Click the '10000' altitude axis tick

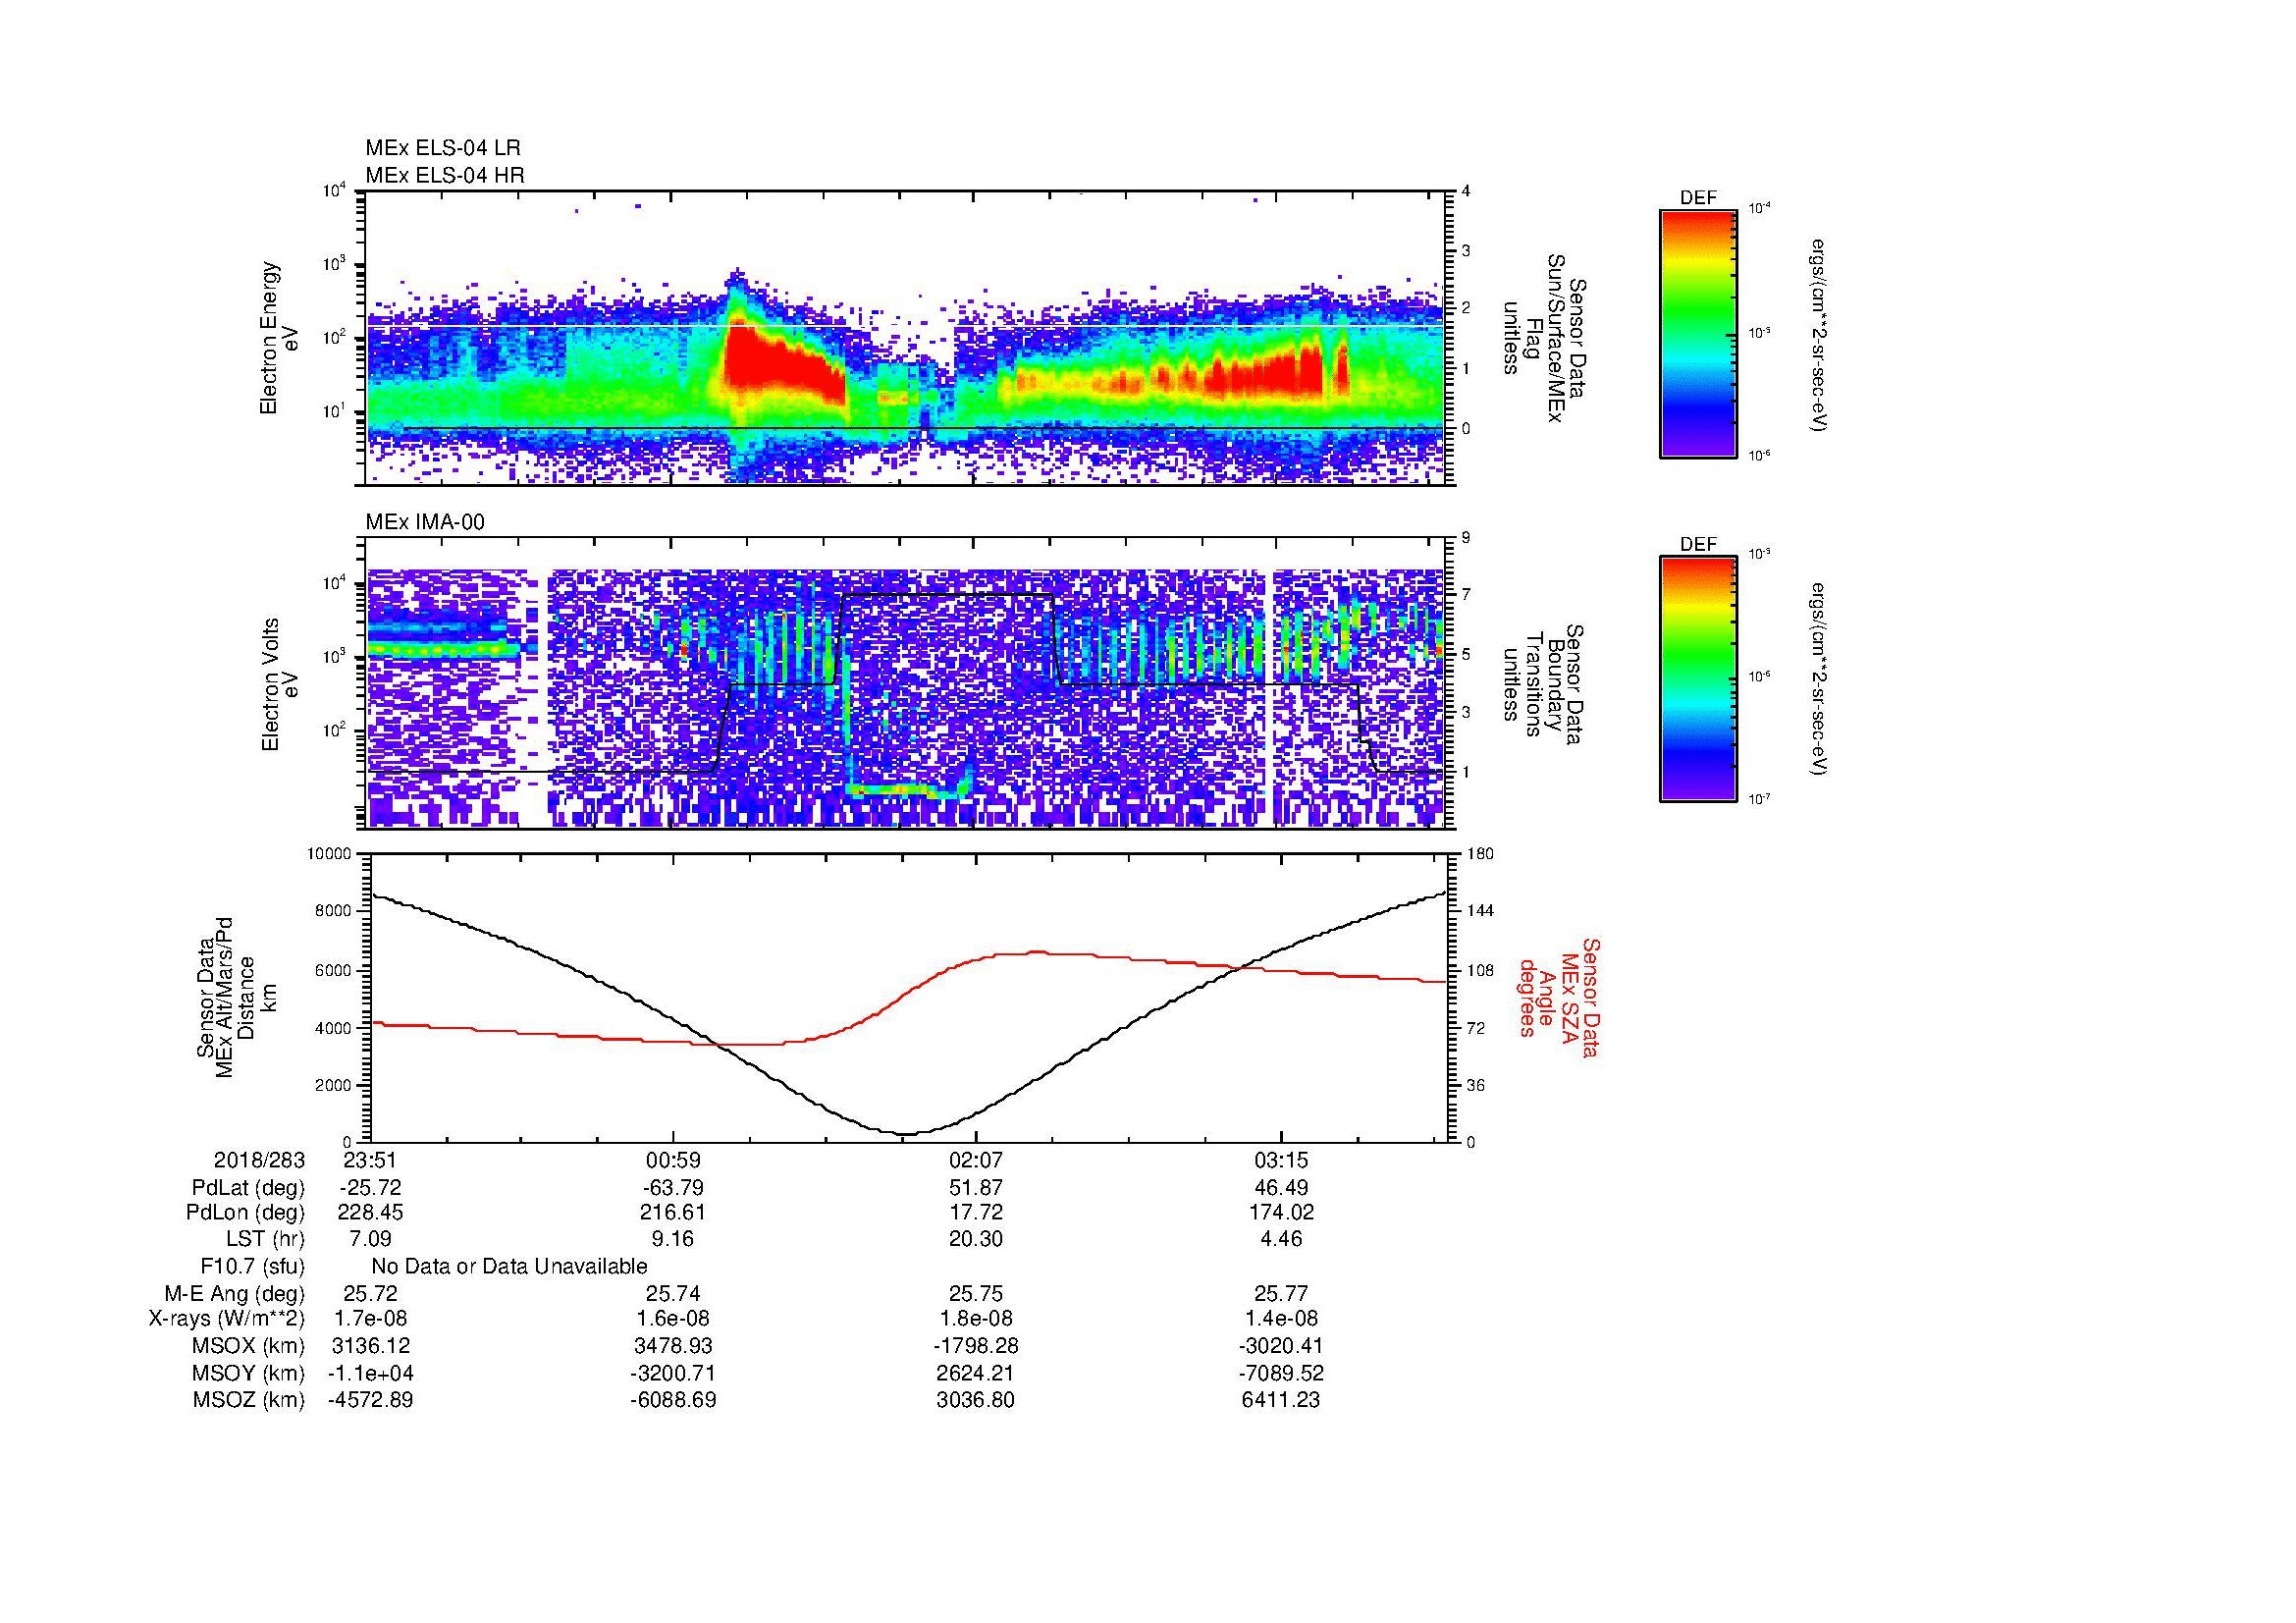click(x=330, y=854)
